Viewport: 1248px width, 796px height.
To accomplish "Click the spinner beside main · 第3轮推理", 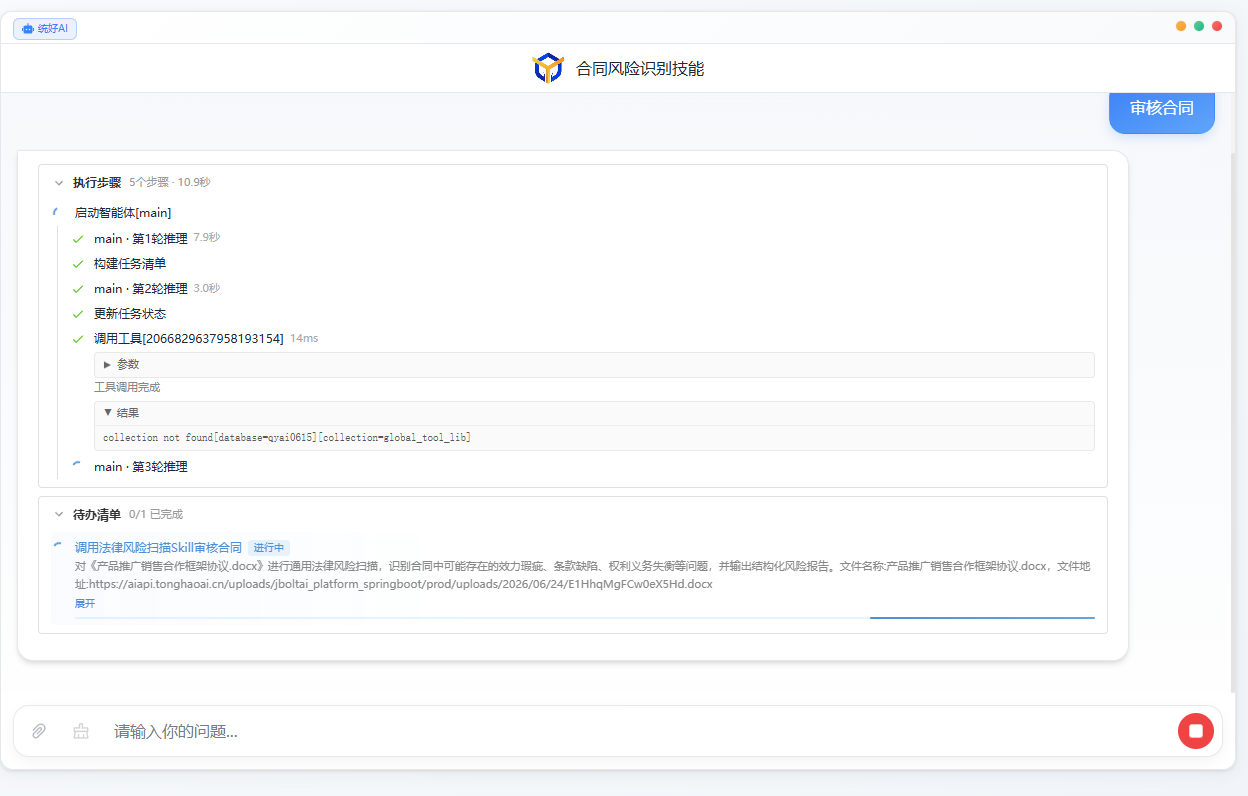I will (x=78, y=466).
